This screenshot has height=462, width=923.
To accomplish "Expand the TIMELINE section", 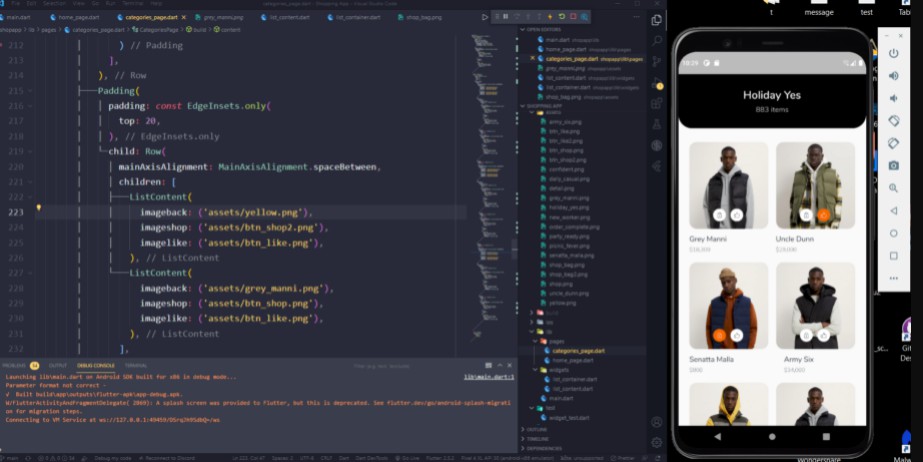I will [536, 439].
